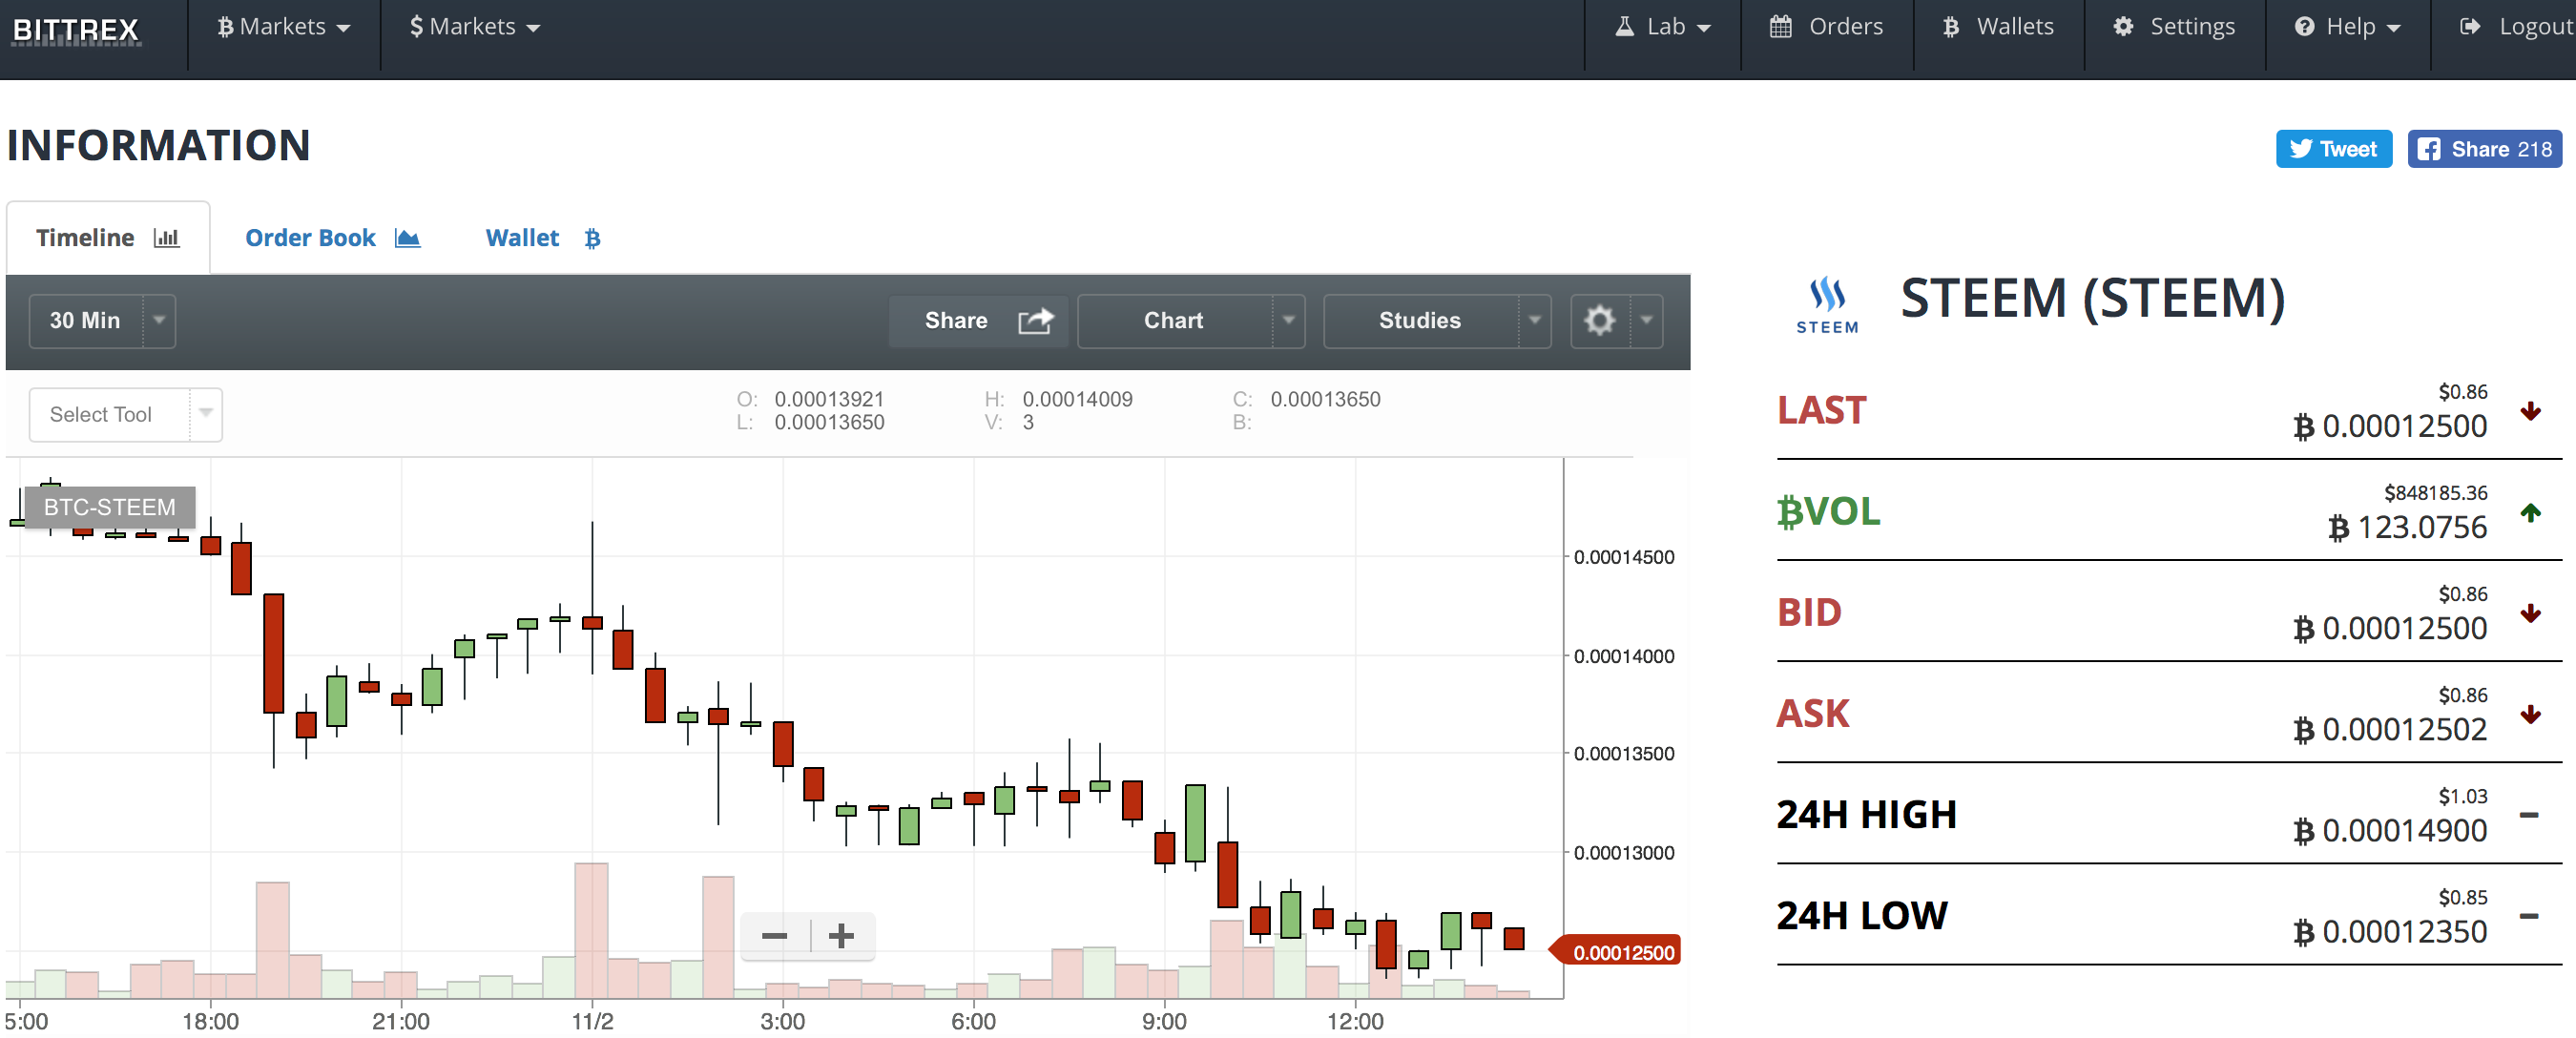Image resolution: width=2576 pixels, height=1038 pixels.
Task: Click the LAST price down arrow
Action: click(2531, 411)
